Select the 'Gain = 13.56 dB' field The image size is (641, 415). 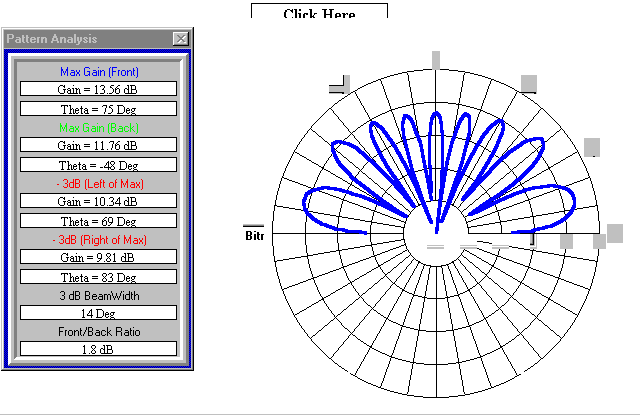[x=99, y=89]
